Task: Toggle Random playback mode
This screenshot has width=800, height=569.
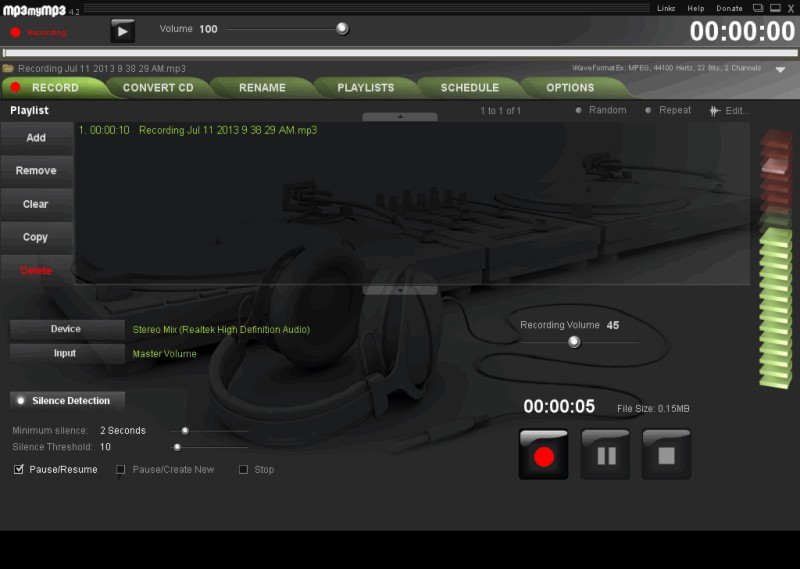Action: pos(579,111)
